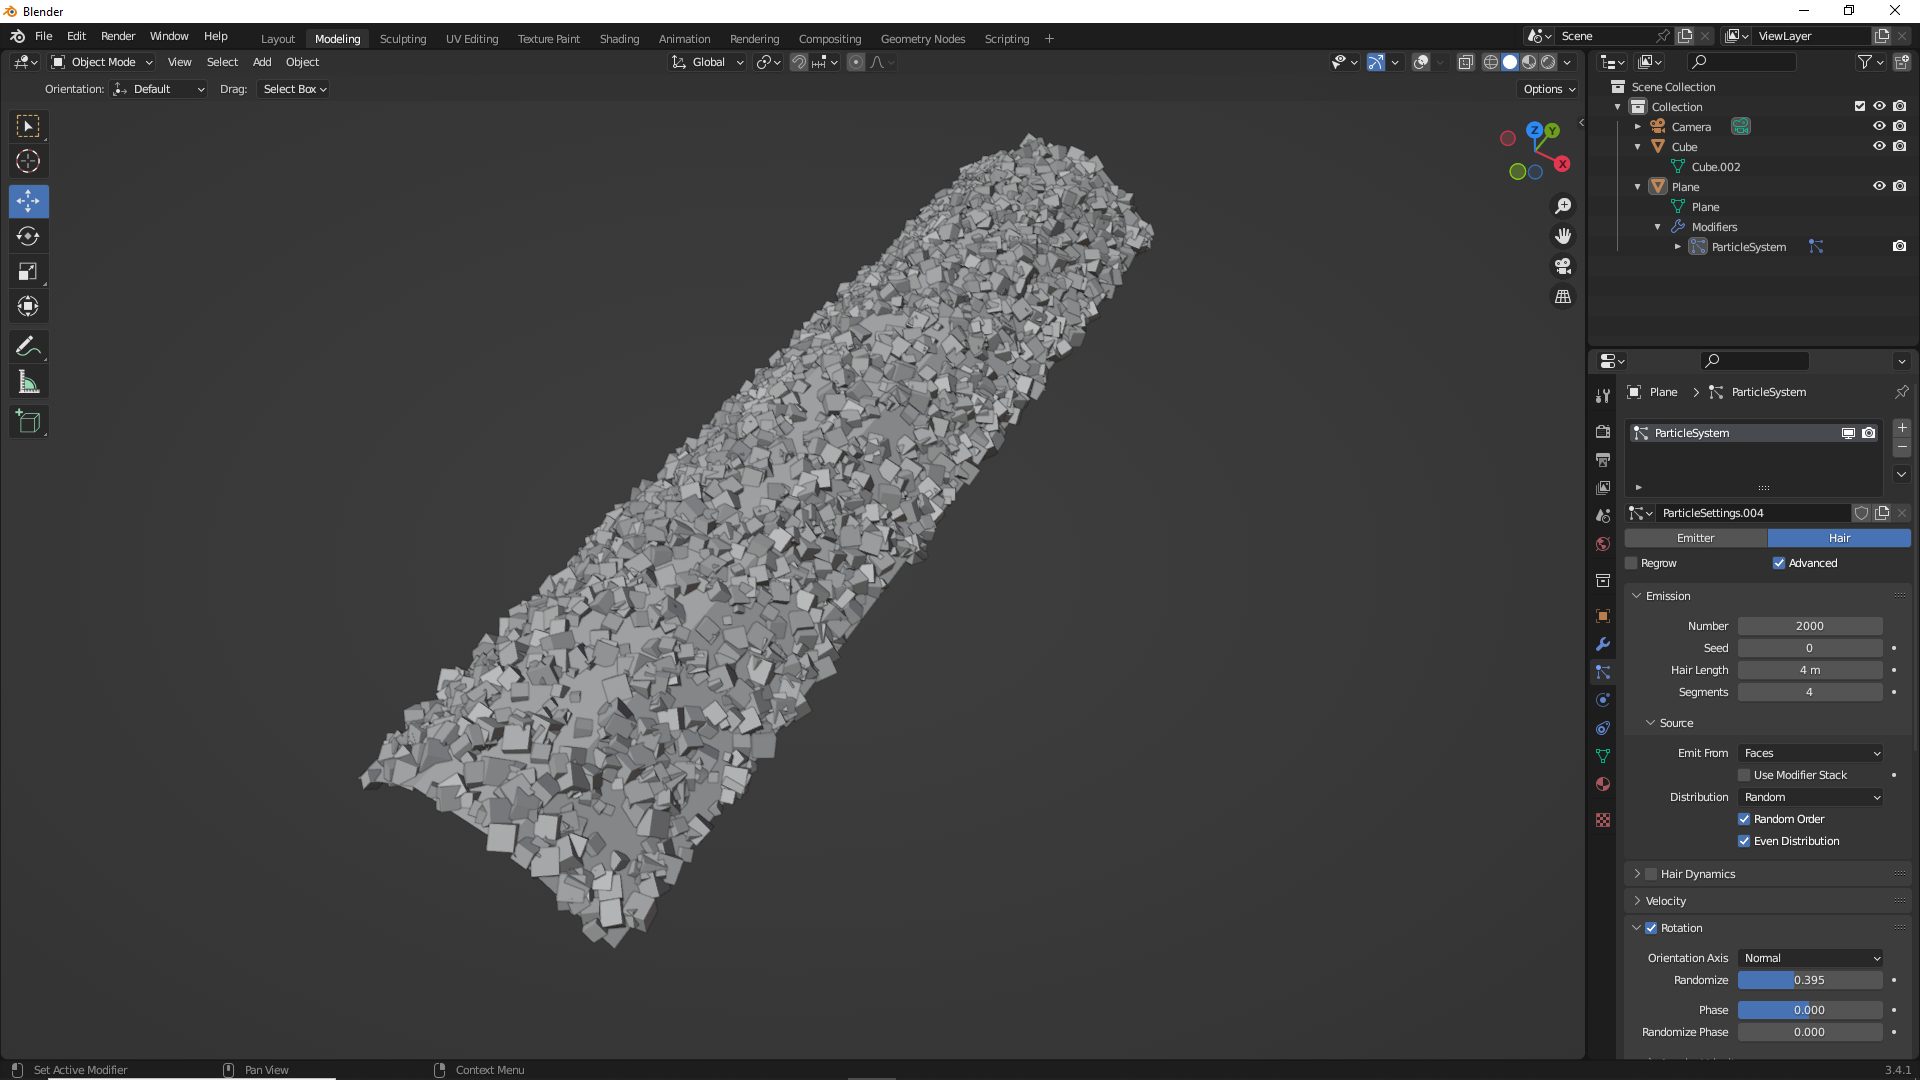The image size is (1920, 1080).
Task: Open the Render menu
Action: pos(118,36)
